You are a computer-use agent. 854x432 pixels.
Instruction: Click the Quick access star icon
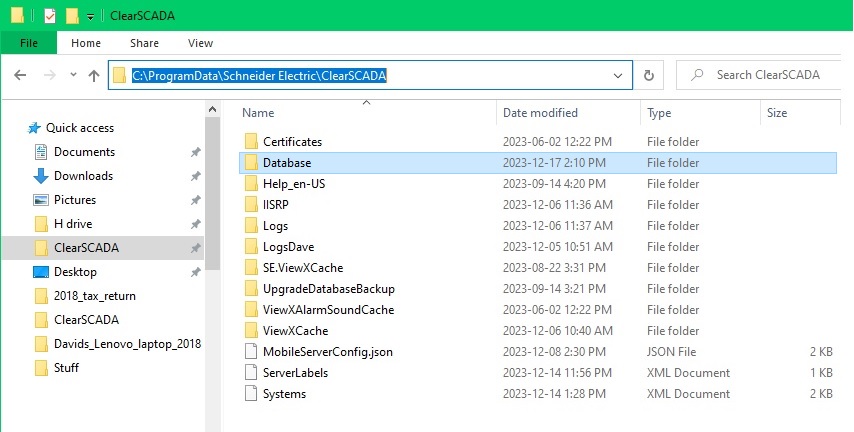click(34, 128)
